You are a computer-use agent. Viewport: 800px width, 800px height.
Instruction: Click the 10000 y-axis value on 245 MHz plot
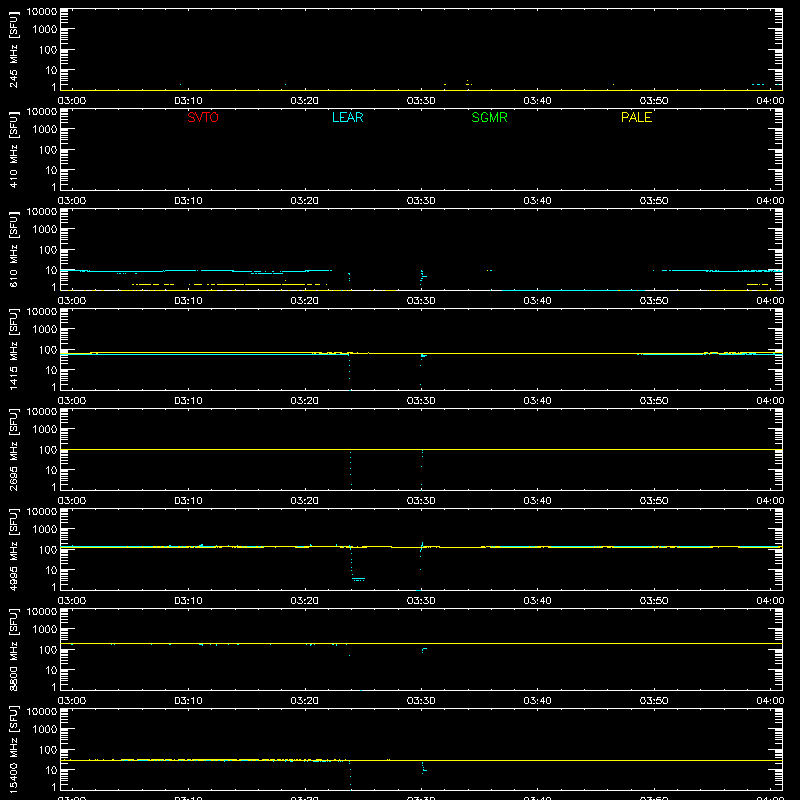pos(42,12)
